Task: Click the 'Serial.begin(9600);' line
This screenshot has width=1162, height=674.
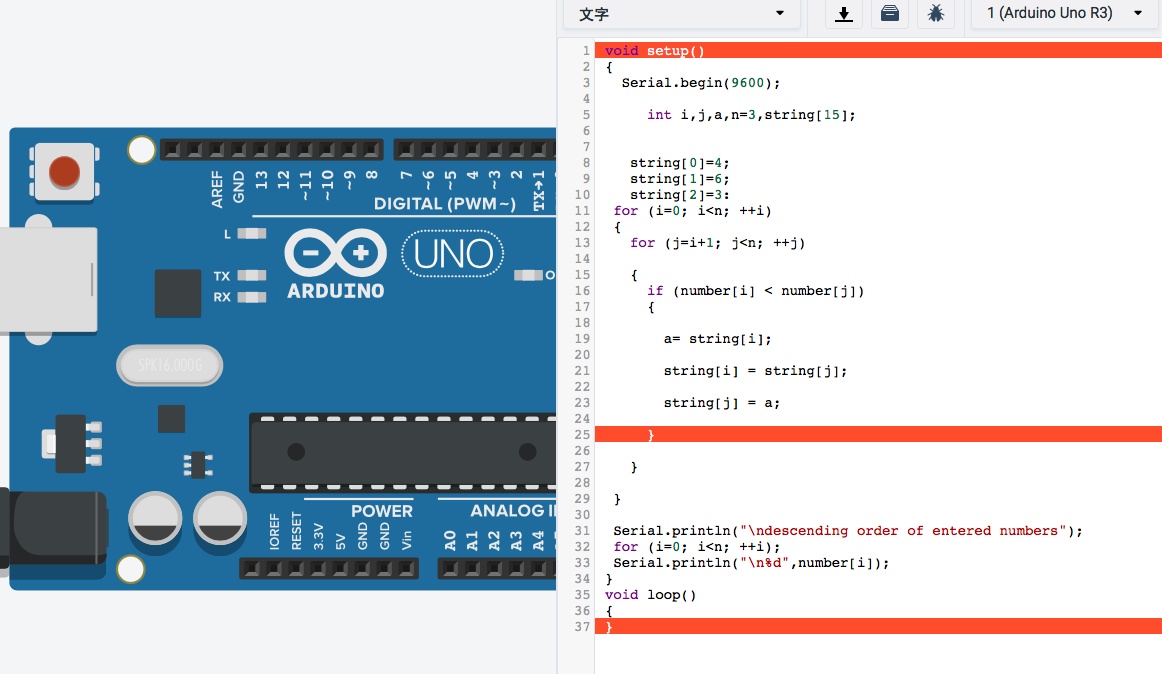Action: tap(700, 83)
